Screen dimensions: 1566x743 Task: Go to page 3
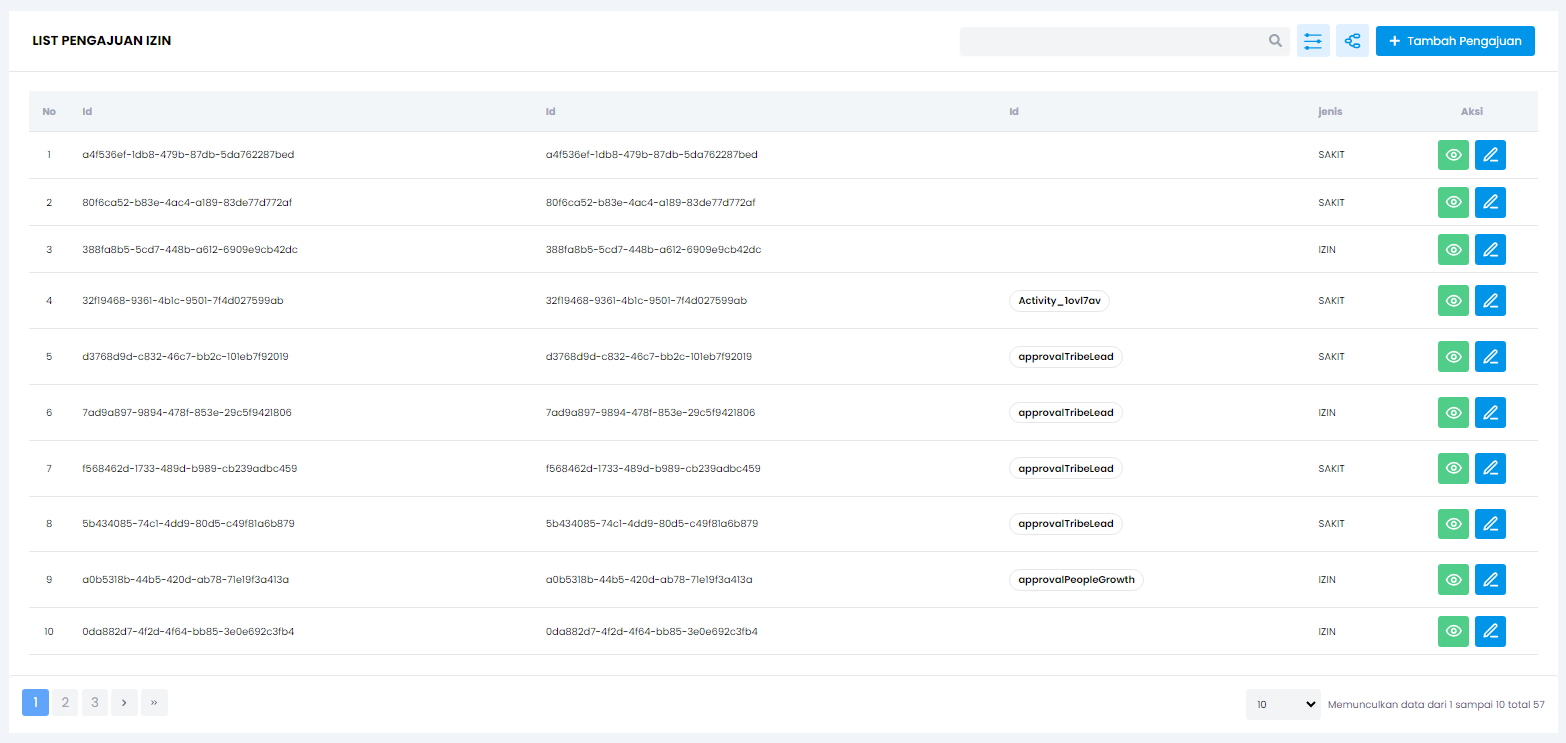tap(95, 703)
